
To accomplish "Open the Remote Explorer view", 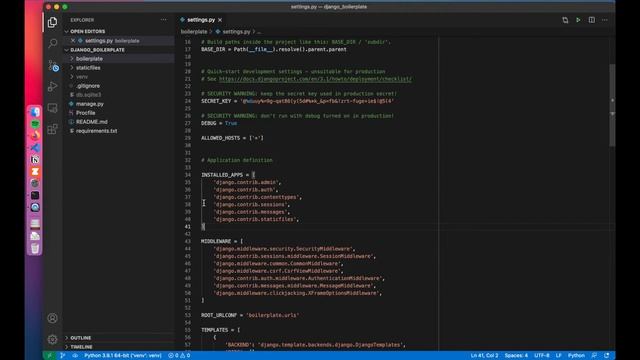I will pos(52,108).
